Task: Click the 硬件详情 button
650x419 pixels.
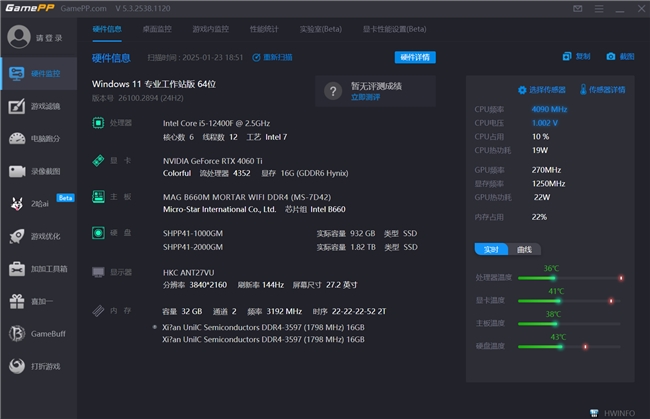Action: [x=415, y=57]
